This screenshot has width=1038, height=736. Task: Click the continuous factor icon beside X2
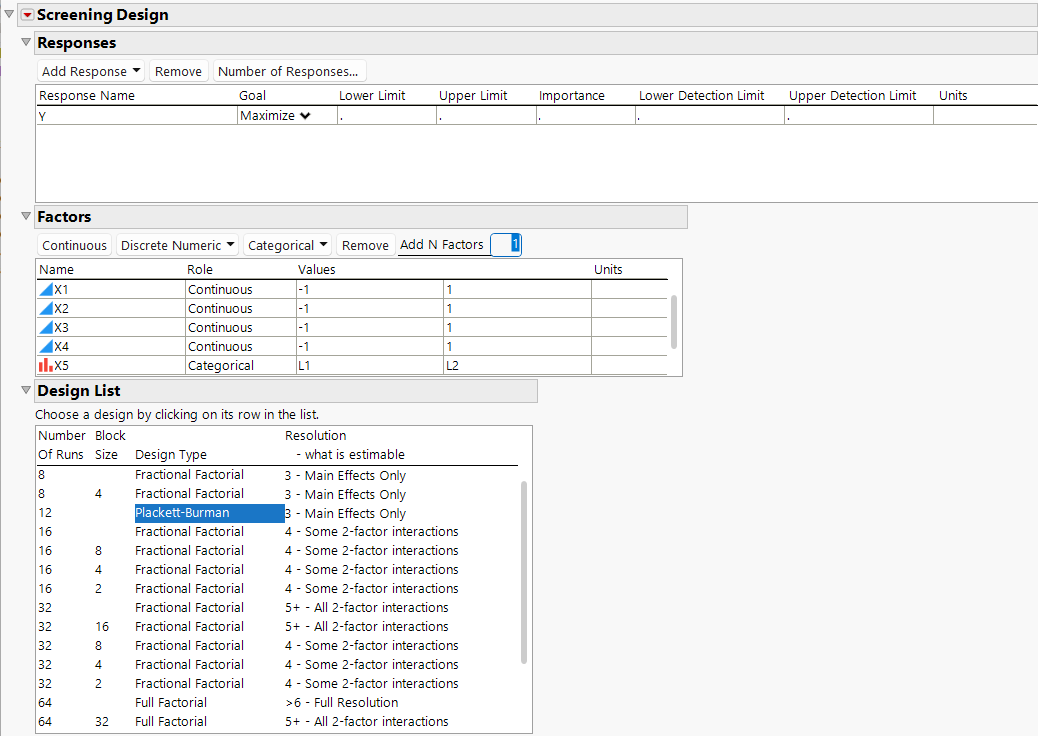45,309
